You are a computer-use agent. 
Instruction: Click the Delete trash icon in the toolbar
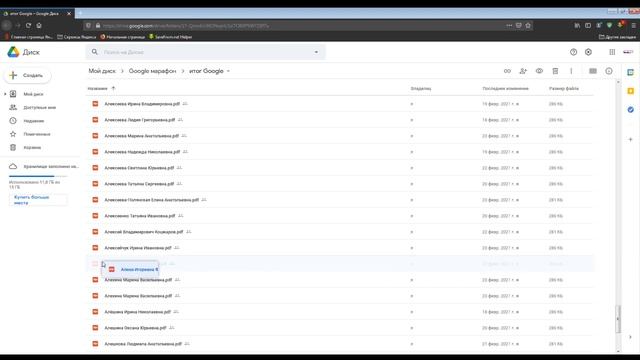tap(555, 71)
